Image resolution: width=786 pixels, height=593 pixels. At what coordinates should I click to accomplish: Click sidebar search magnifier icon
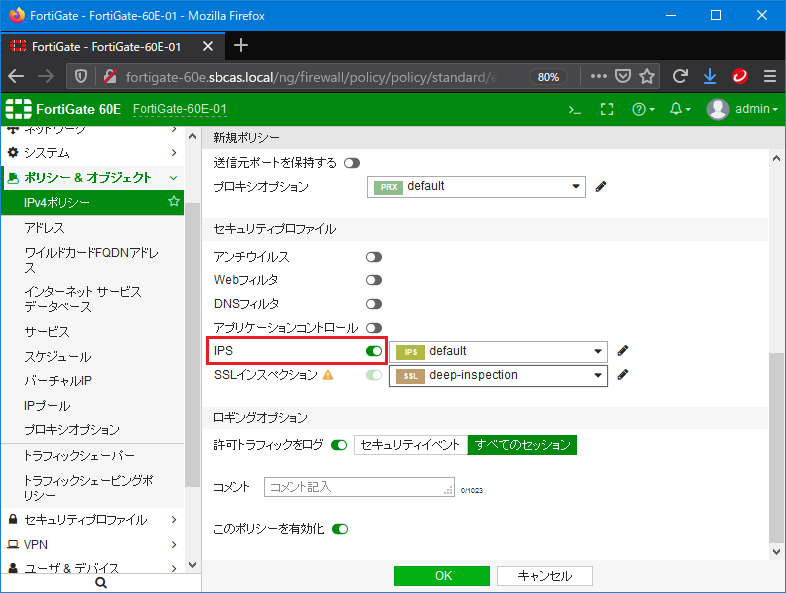(x=101, y=583)
